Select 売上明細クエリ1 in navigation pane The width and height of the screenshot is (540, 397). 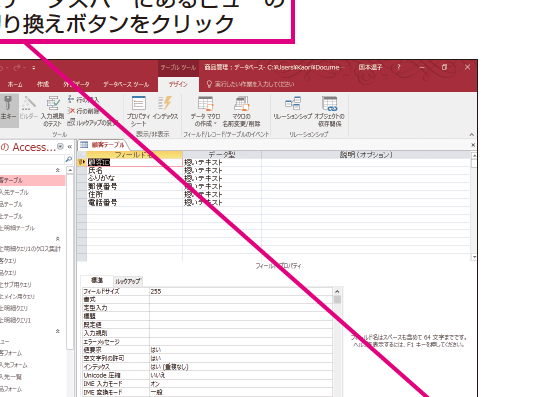coord(15,320)
